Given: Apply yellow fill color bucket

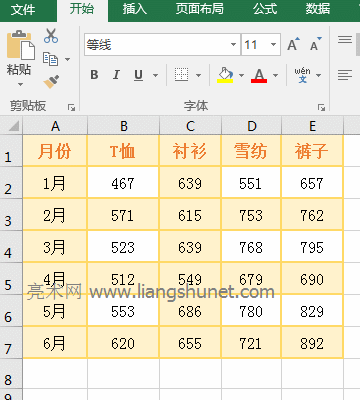Looking at the screenshot, I should tap(225, 75).
